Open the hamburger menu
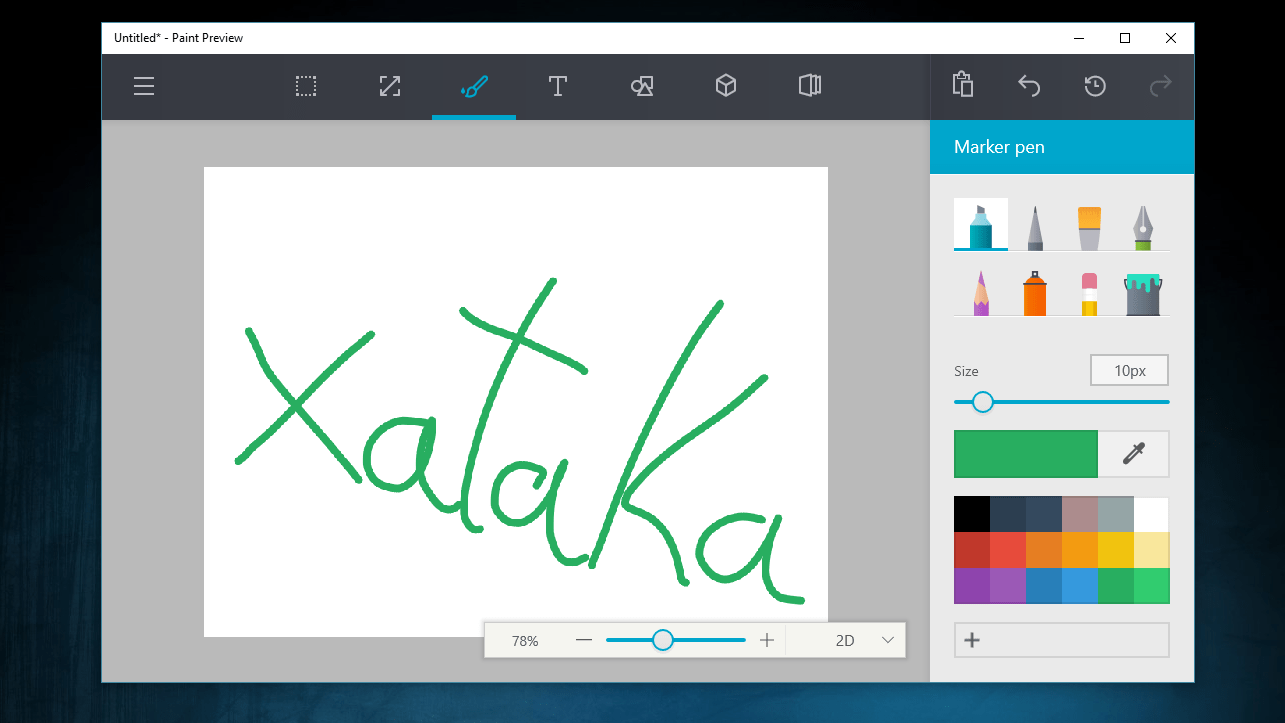 point(144,86)
